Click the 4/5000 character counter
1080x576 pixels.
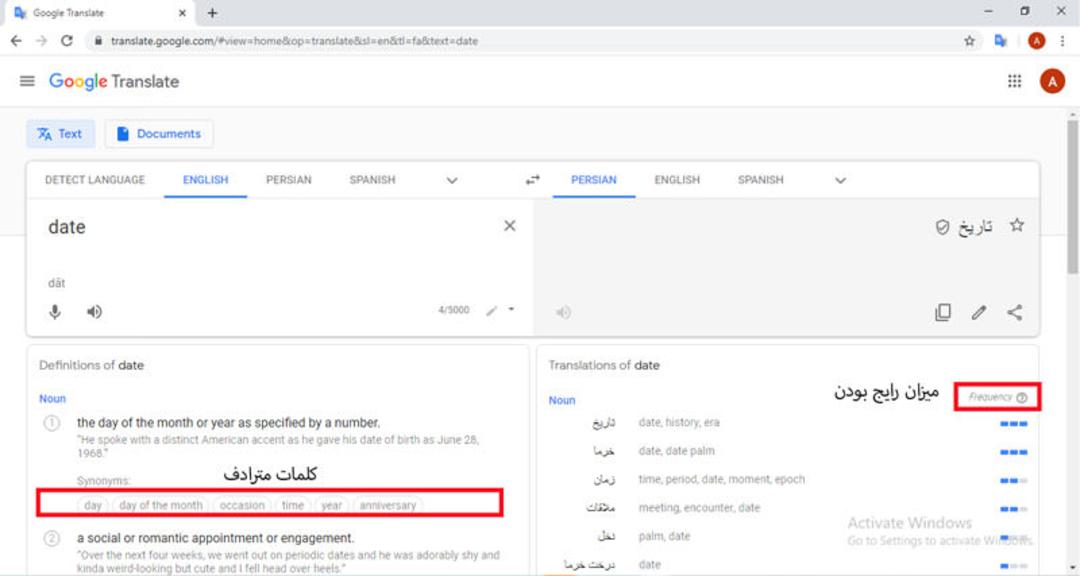tap(454, 310)
